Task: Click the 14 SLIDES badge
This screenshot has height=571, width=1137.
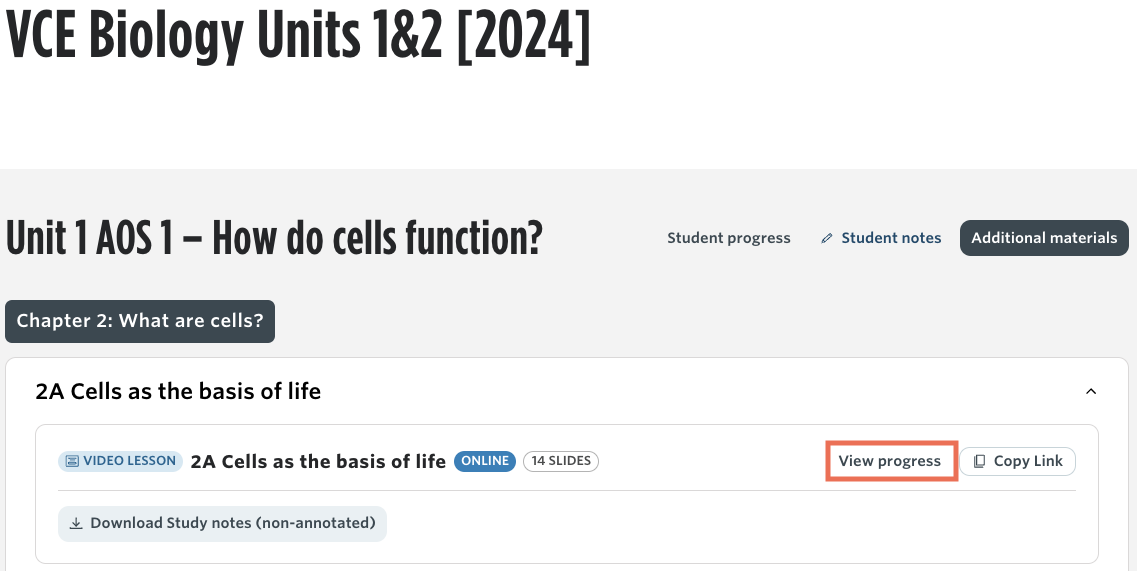Action: pos(561,461)
